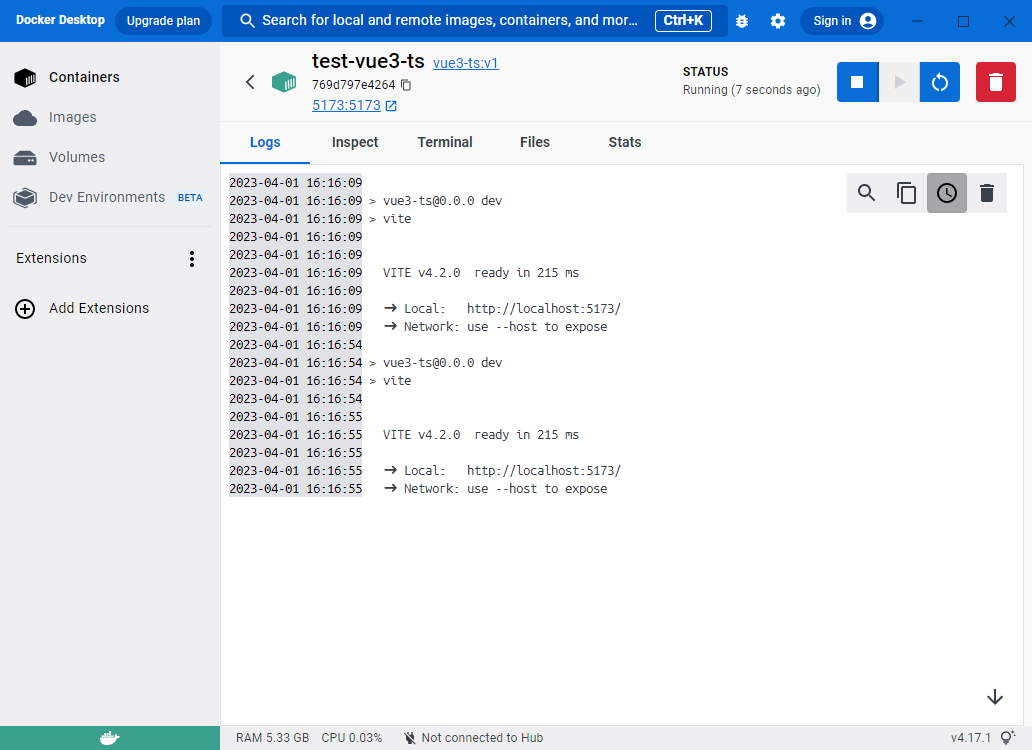Open the Extensions three-dot menu
1032x750 pixels.
coord(192,259)
